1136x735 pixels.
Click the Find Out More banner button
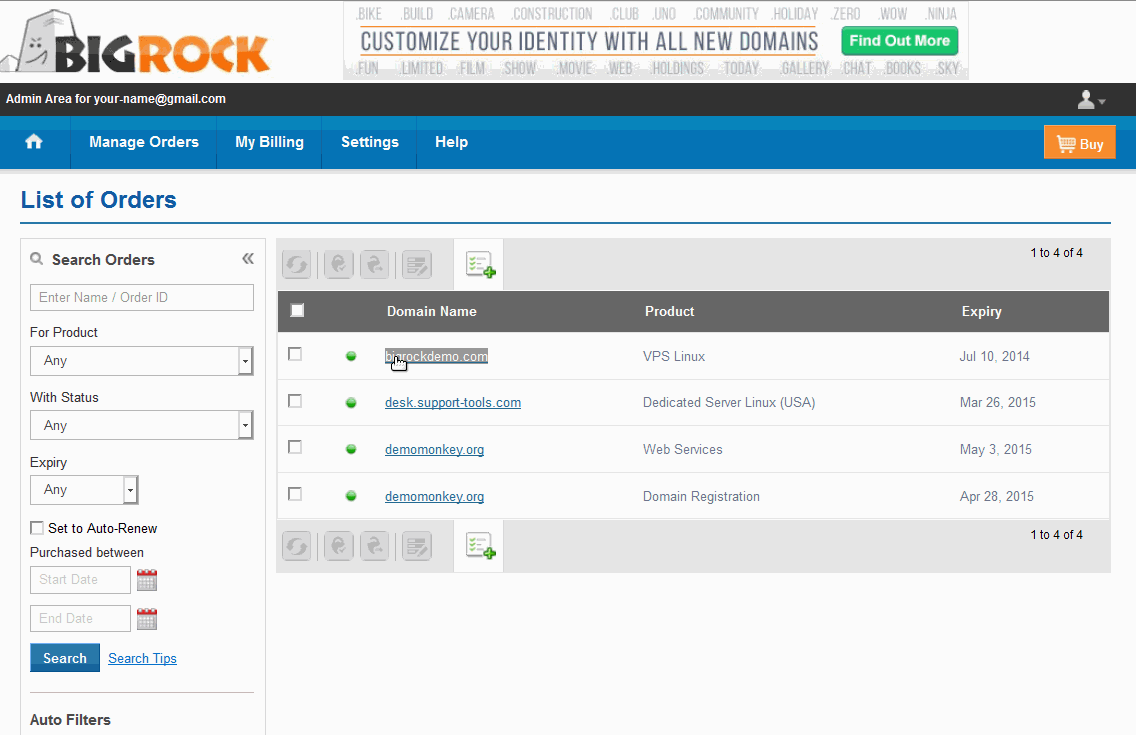(x=900, y=41)
